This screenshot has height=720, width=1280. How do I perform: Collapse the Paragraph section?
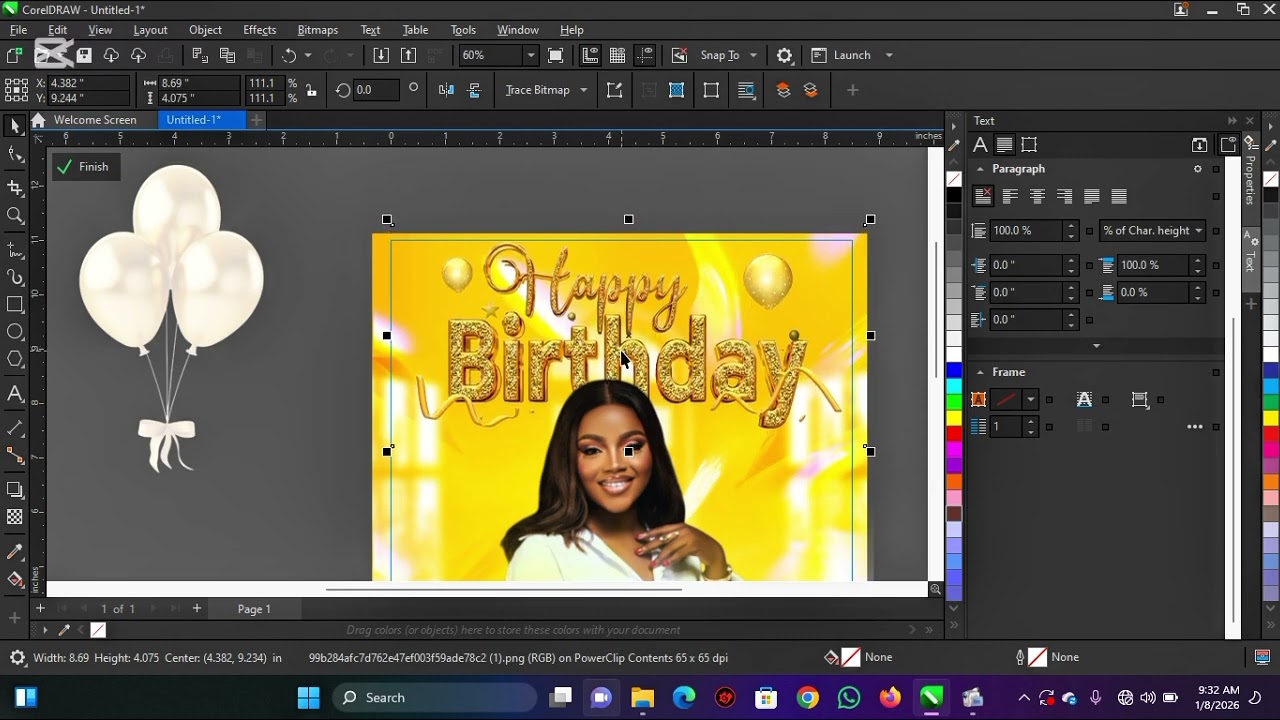(x=980, y=169)
